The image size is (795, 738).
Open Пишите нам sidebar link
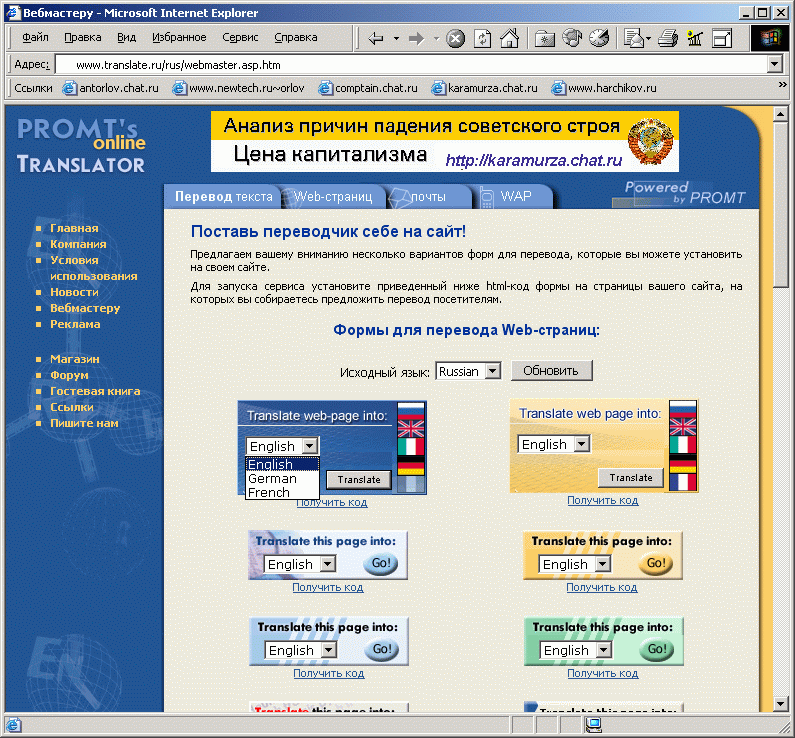click(x=84, y=423)
